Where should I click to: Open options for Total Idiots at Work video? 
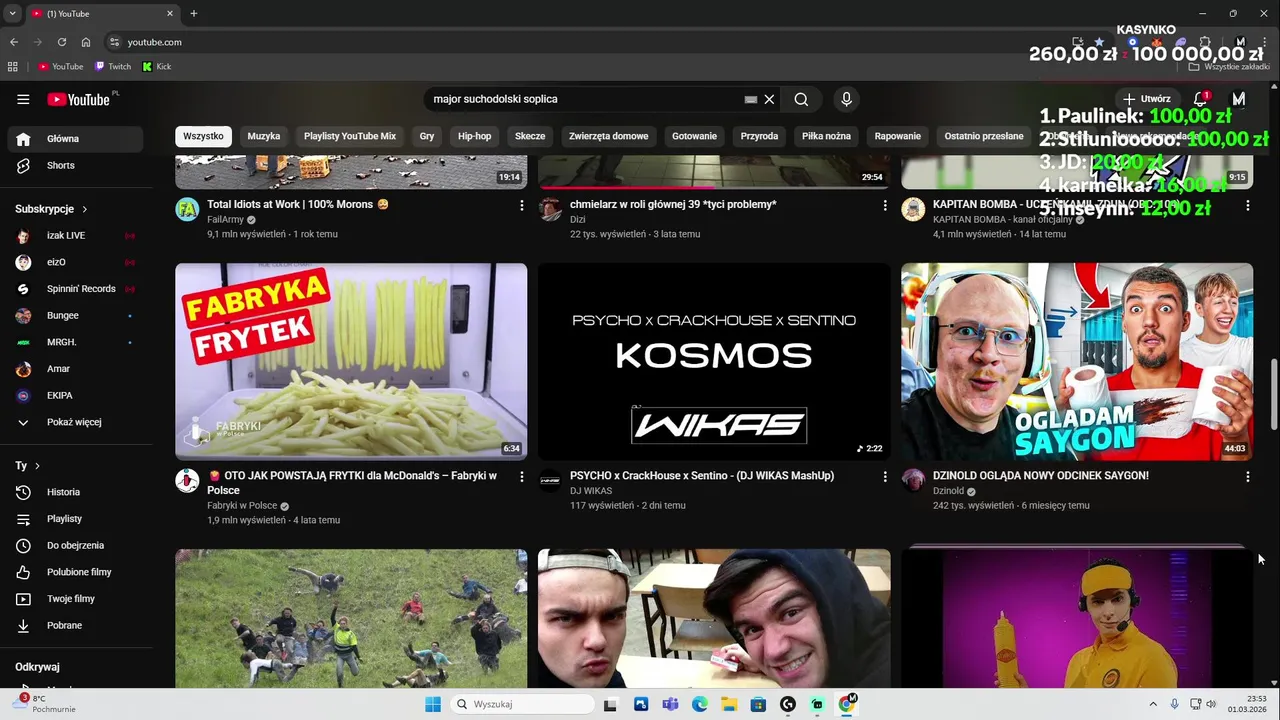pos(521,205)
